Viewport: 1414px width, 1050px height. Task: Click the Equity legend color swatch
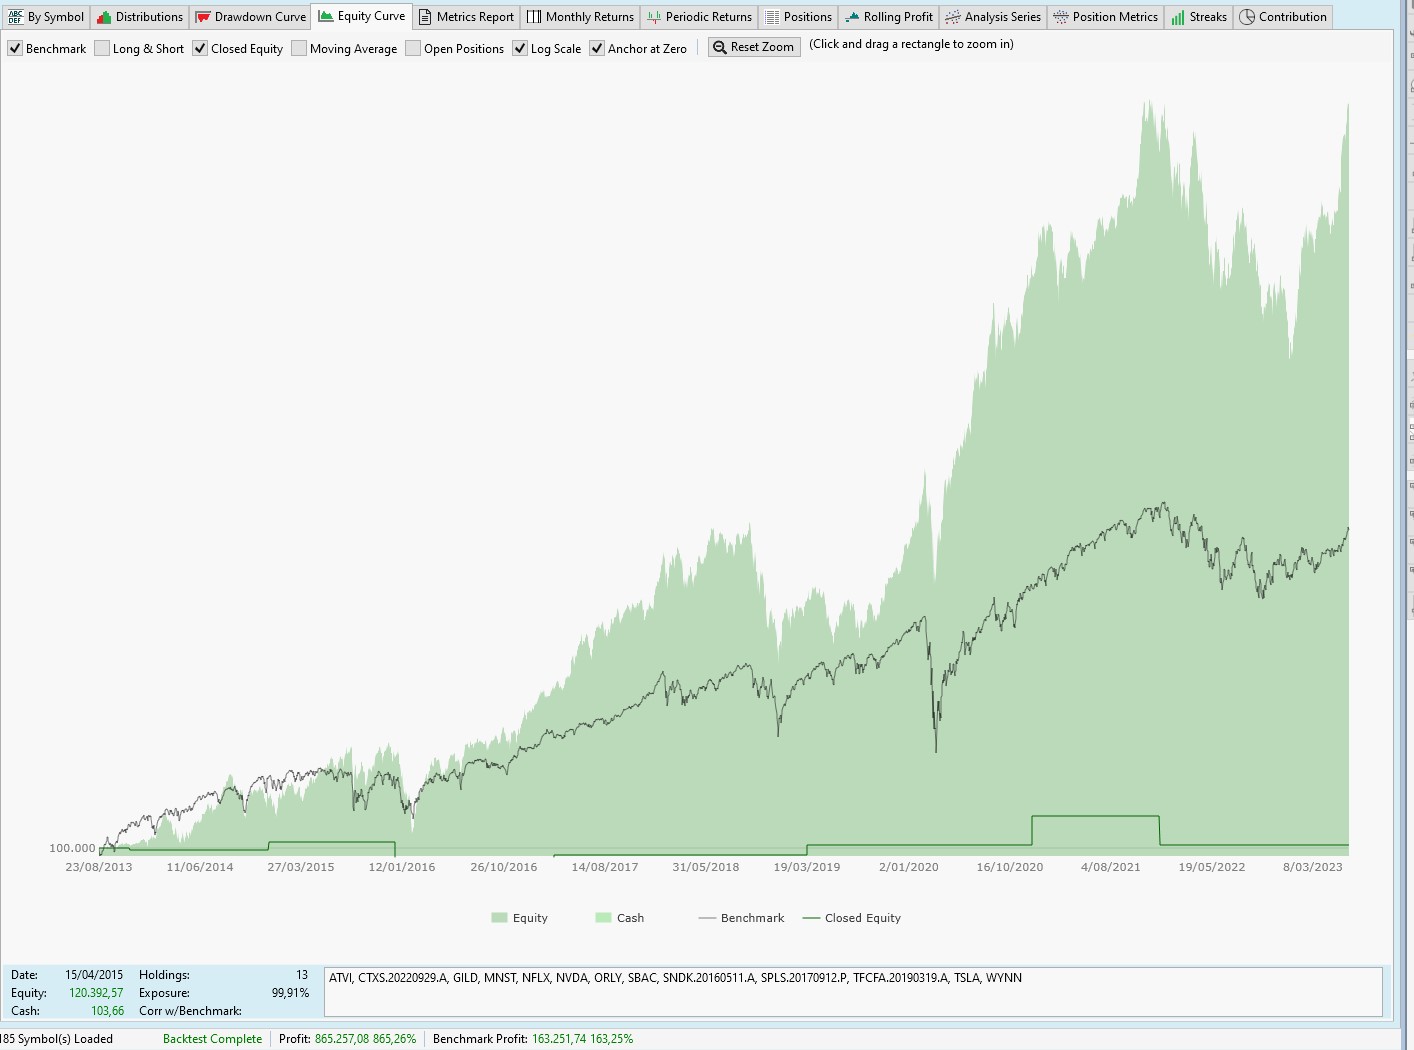(500, 918)
